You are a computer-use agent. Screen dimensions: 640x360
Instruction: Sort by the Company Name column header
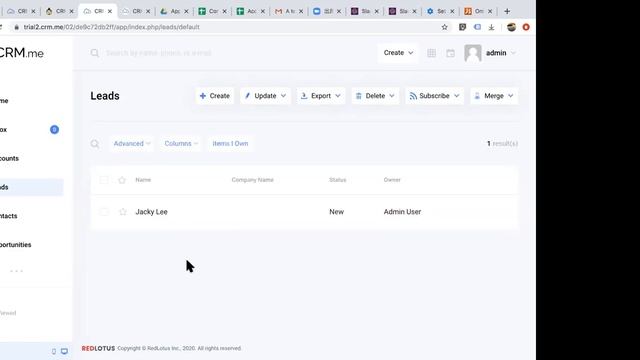pos(253,180)
